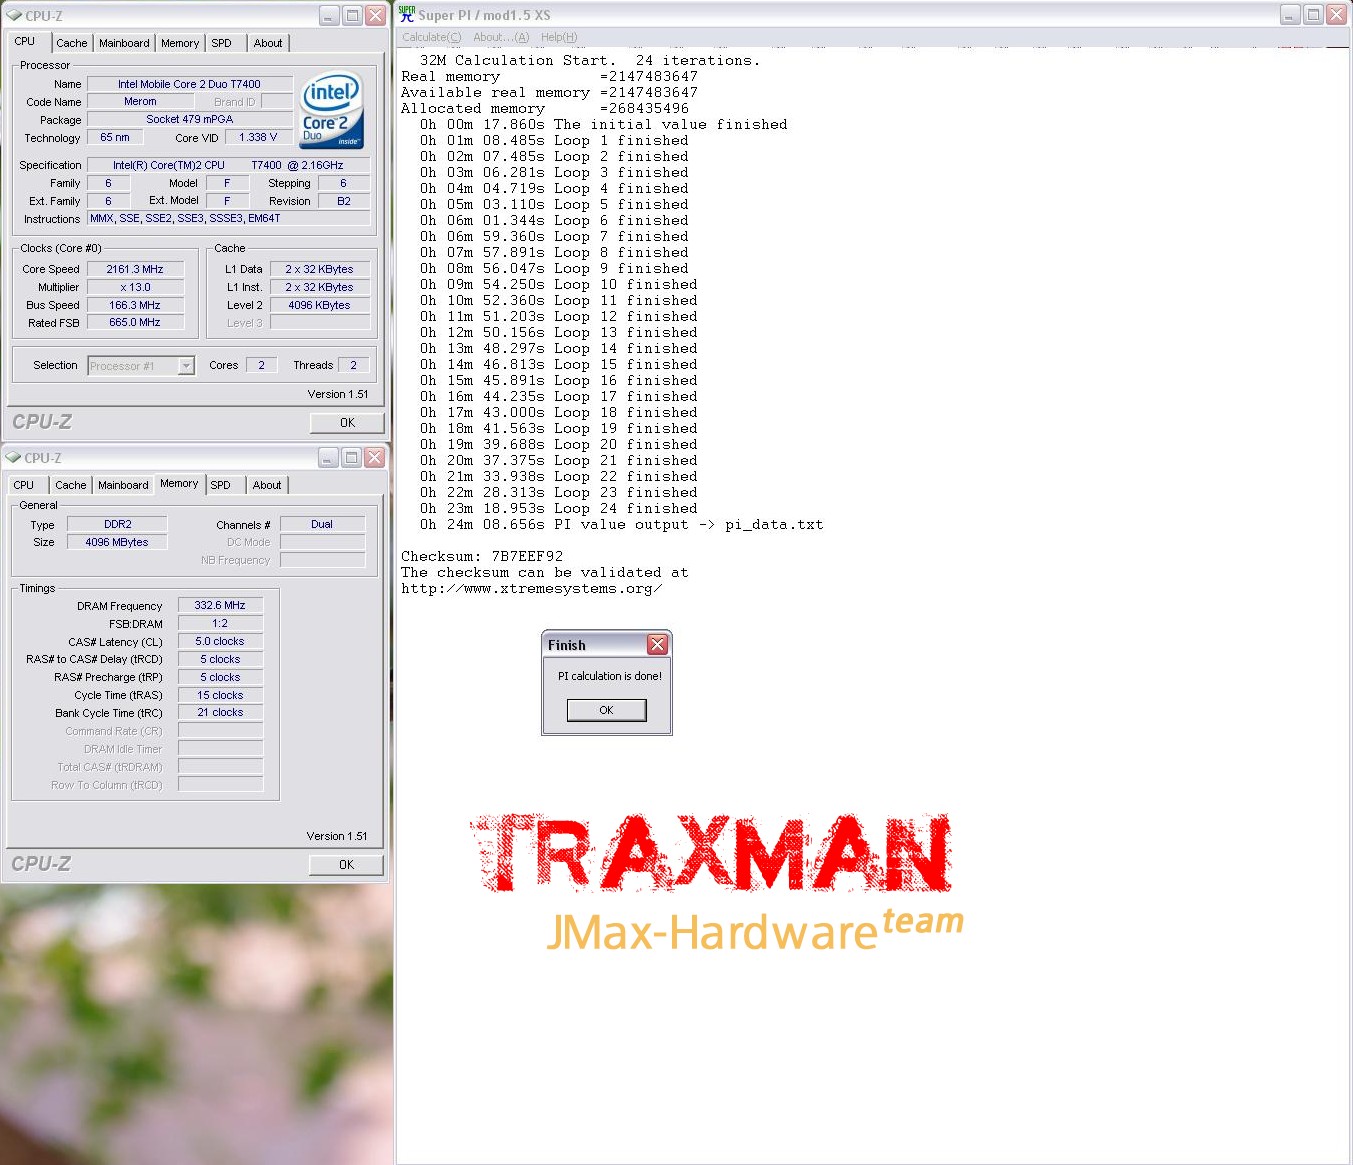
Task: Click OK in top CPU-Z window
Action: tap(347, 423)
